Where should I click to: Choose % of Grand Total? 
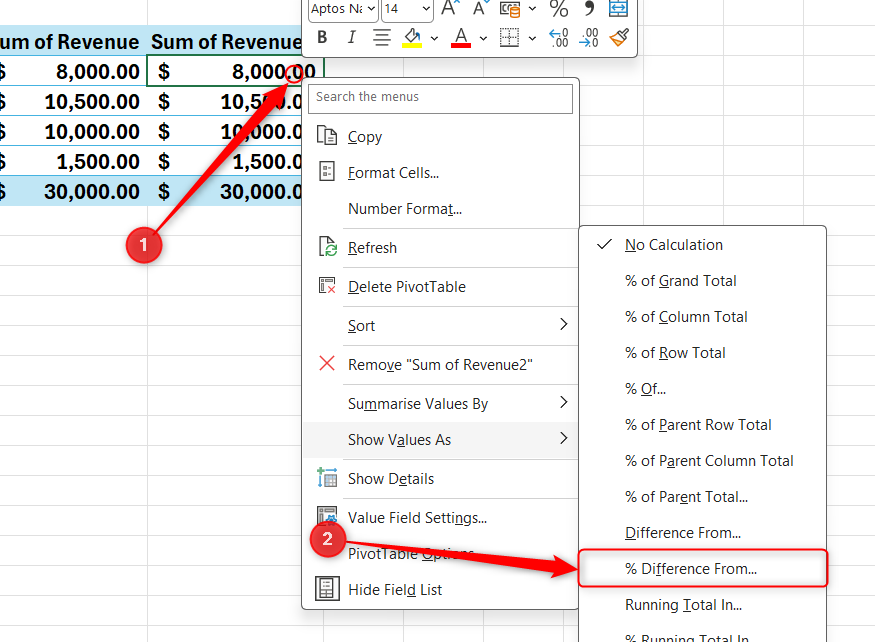pos(703,281)
